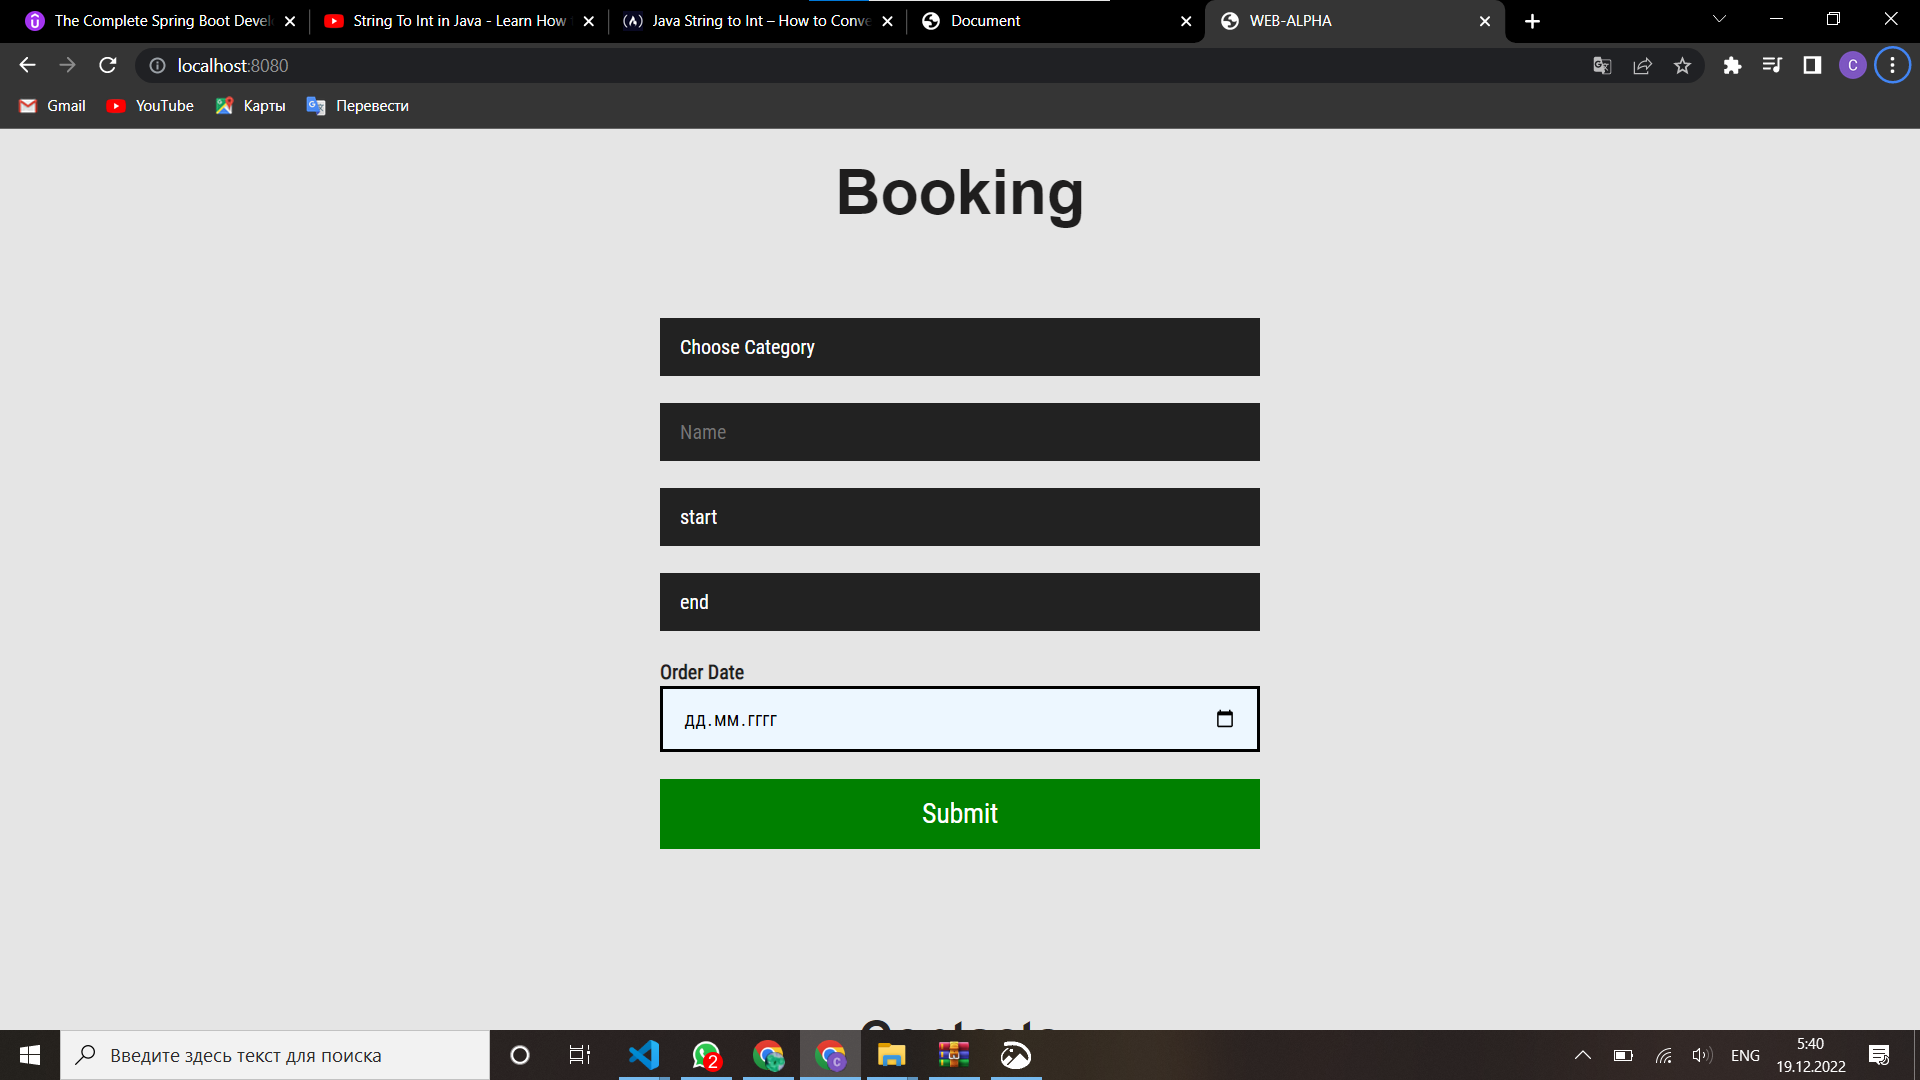Image resolution: width=1920 pixels, height=1080 pixels.
Task: Open the end time dropdown
Action: point(959,602)
